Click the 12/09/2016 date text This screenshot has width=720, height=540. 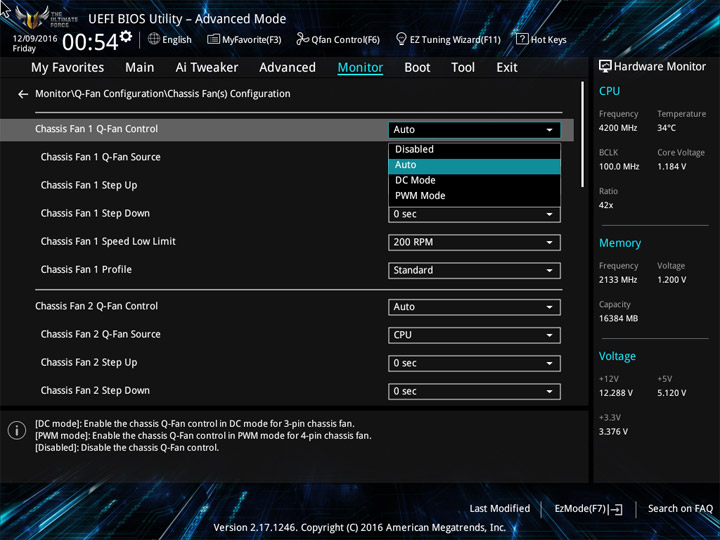35,39
